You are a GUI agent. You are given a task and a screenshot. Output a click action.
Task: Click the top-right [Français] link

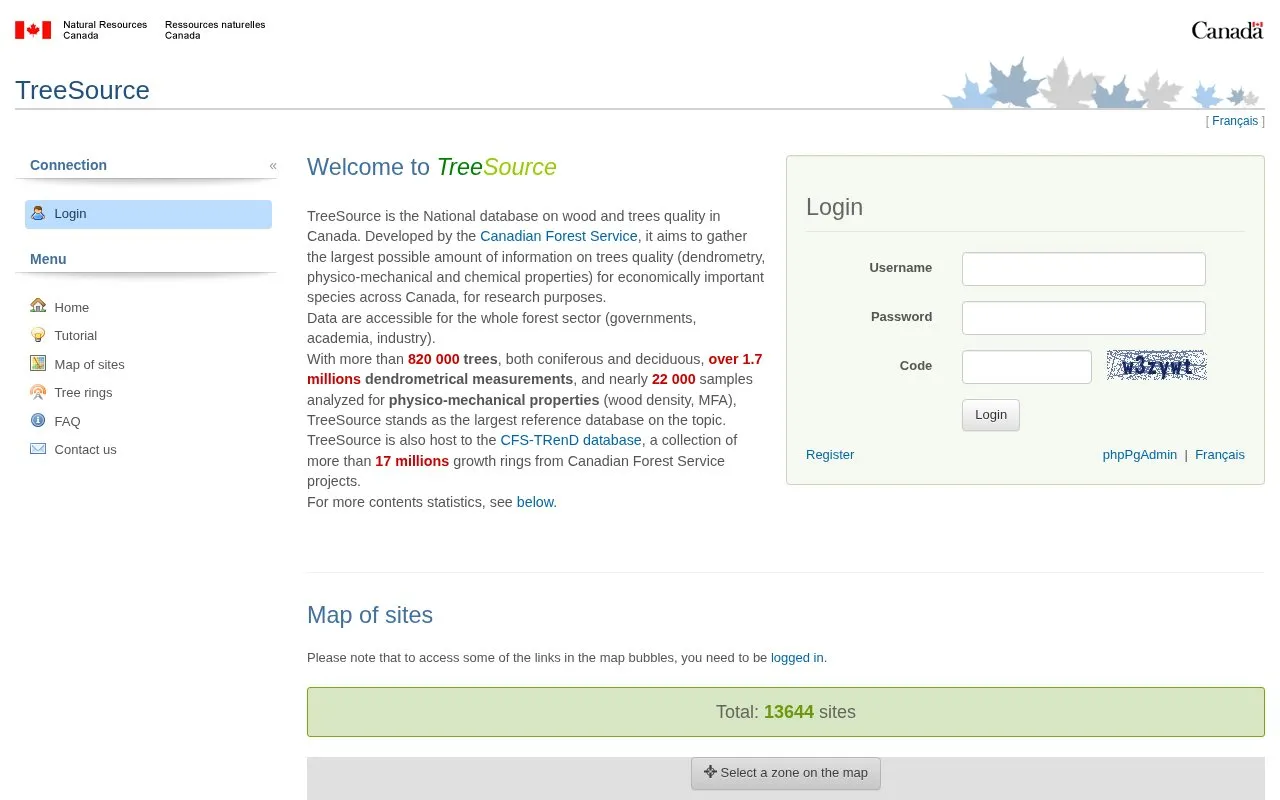[x=1235, y=121]
